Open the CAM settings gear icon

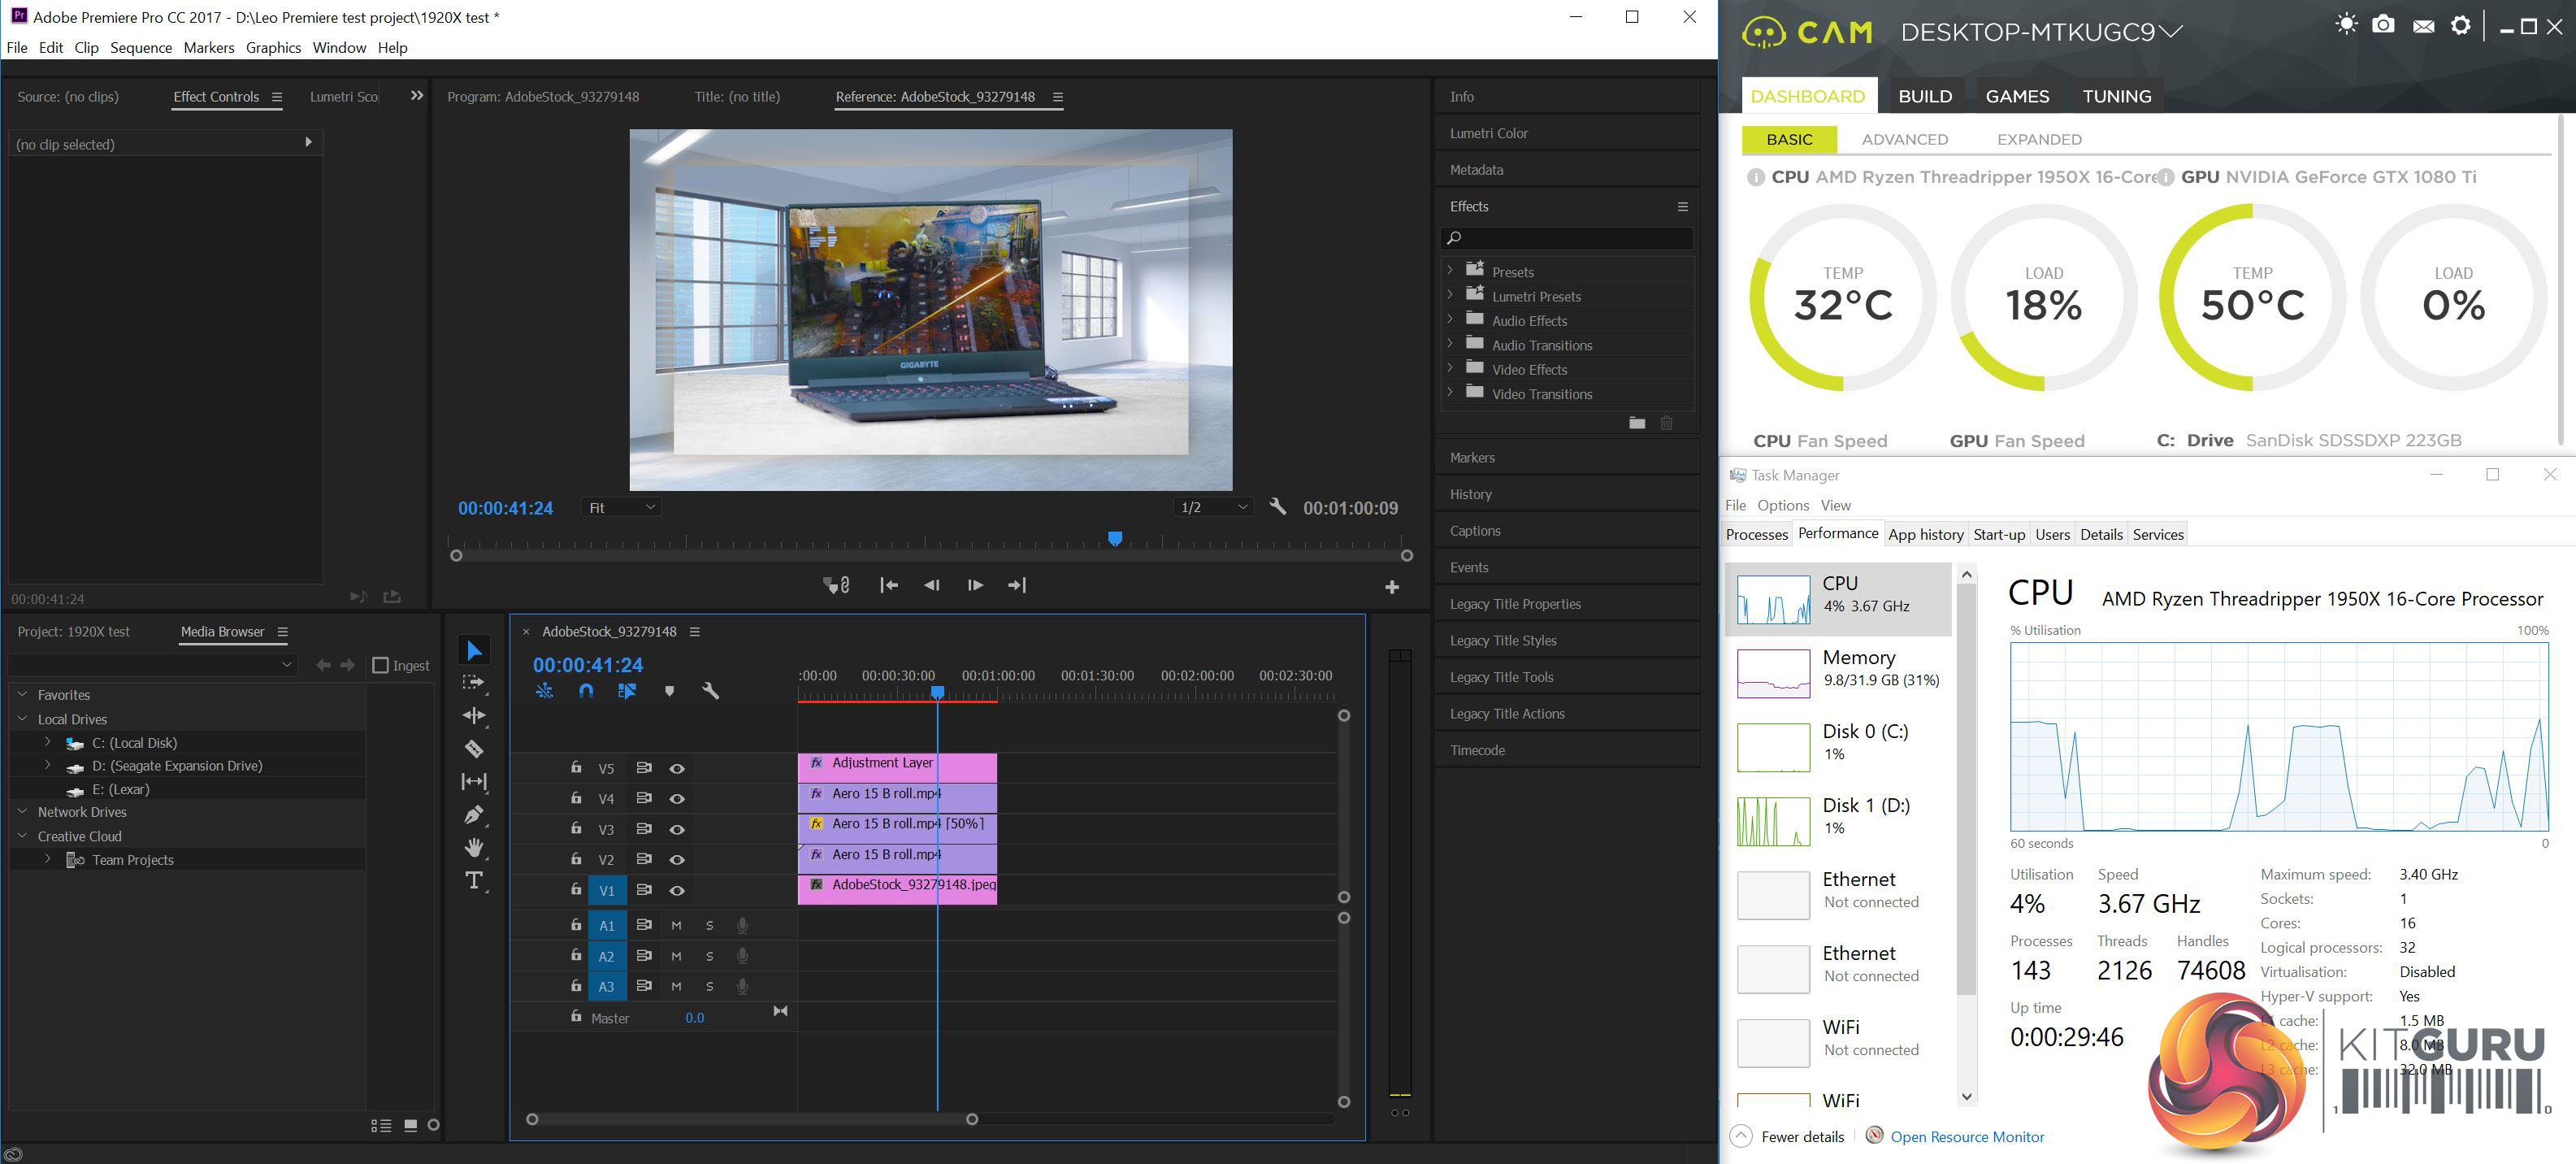2461,25
